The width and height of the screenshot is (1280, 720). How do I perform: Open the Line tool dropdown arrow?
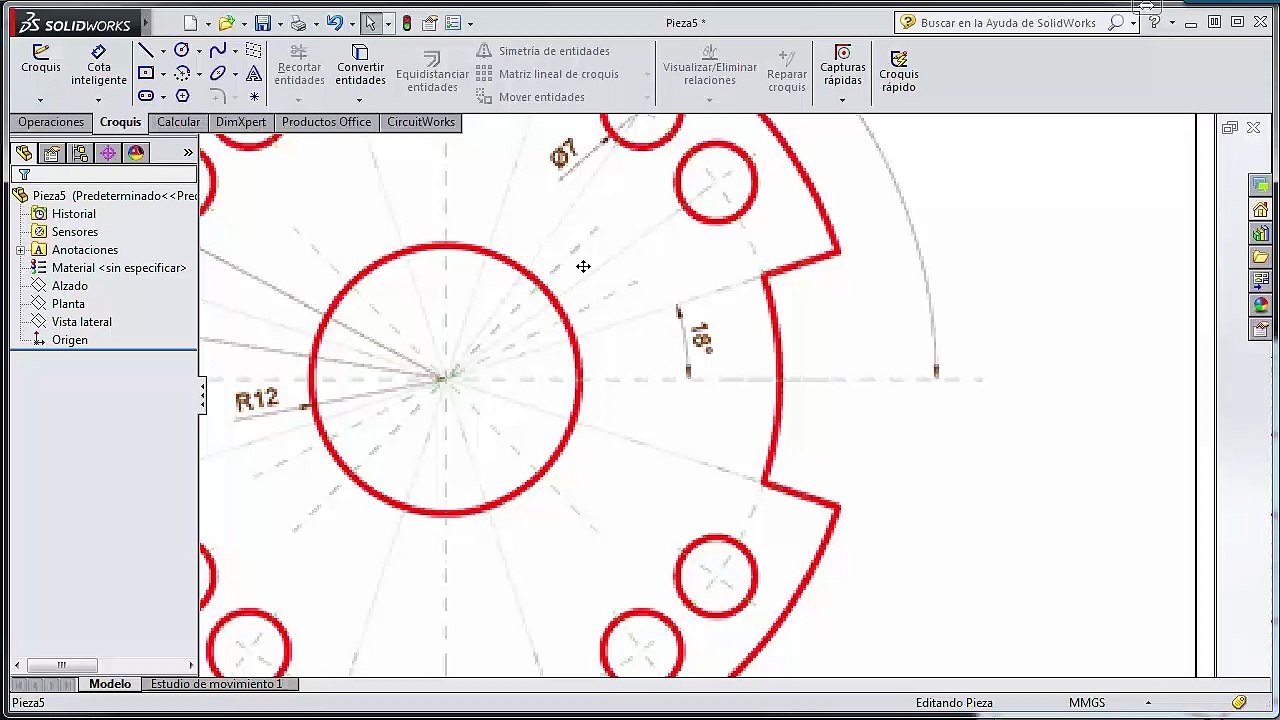(x=163, y=51)
